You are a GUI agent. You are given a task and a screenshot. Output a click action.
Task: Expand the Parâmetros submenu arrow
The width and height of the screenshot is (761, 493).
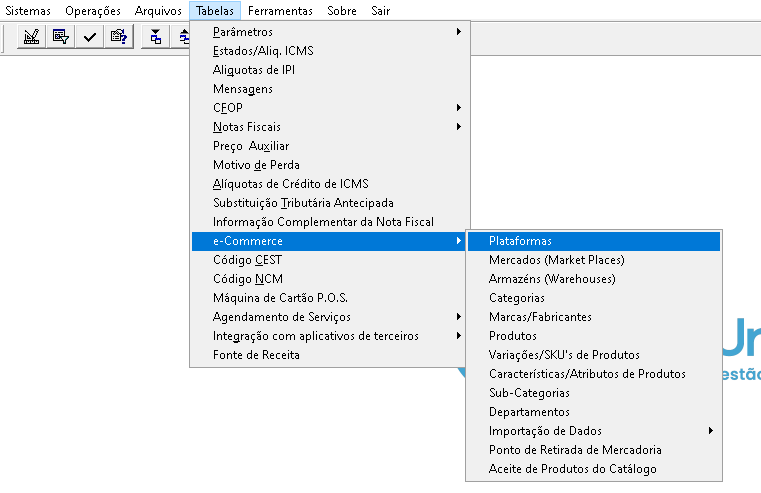(458, 32)
